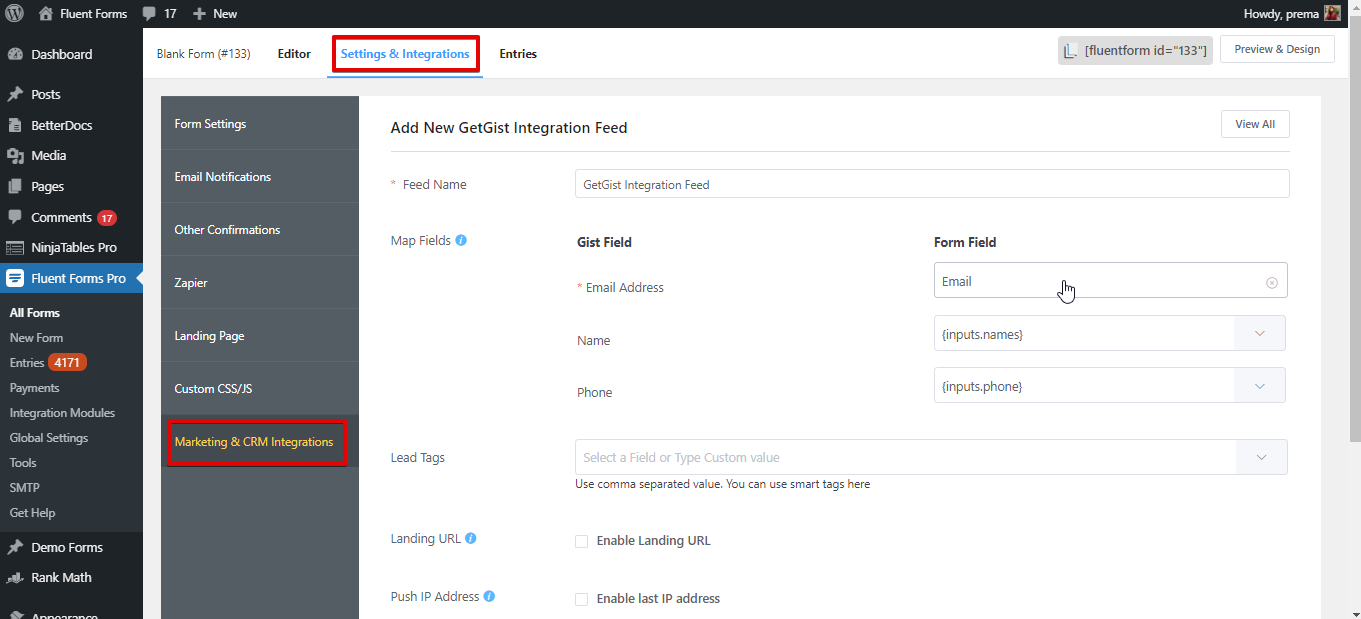Expand the Phone field dropdown arrow
The height and width of the screenshot is (619, 1361).
click(x=1259, y=385)
